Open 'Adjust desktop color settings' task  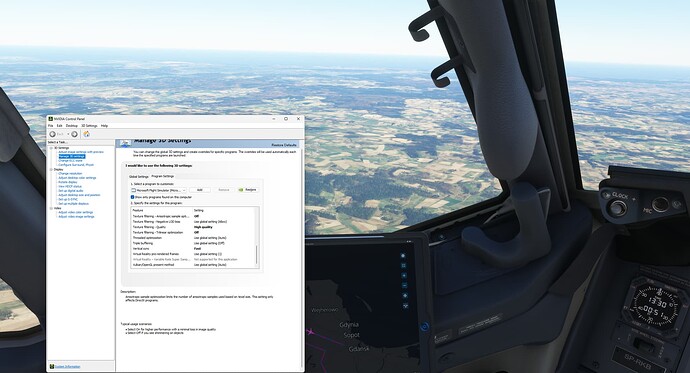click(x=77, y=178)
